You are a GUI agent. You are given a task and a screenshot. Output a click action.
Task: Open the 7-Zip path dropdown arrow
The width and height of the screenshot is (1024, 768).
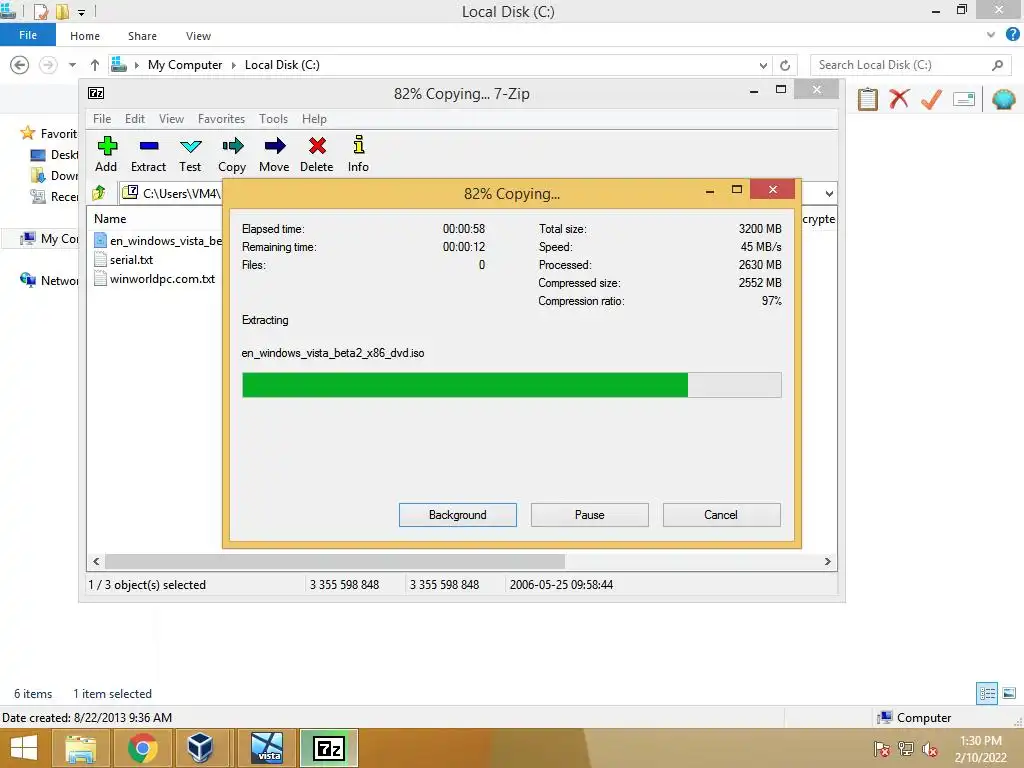[x=829, y=193]
